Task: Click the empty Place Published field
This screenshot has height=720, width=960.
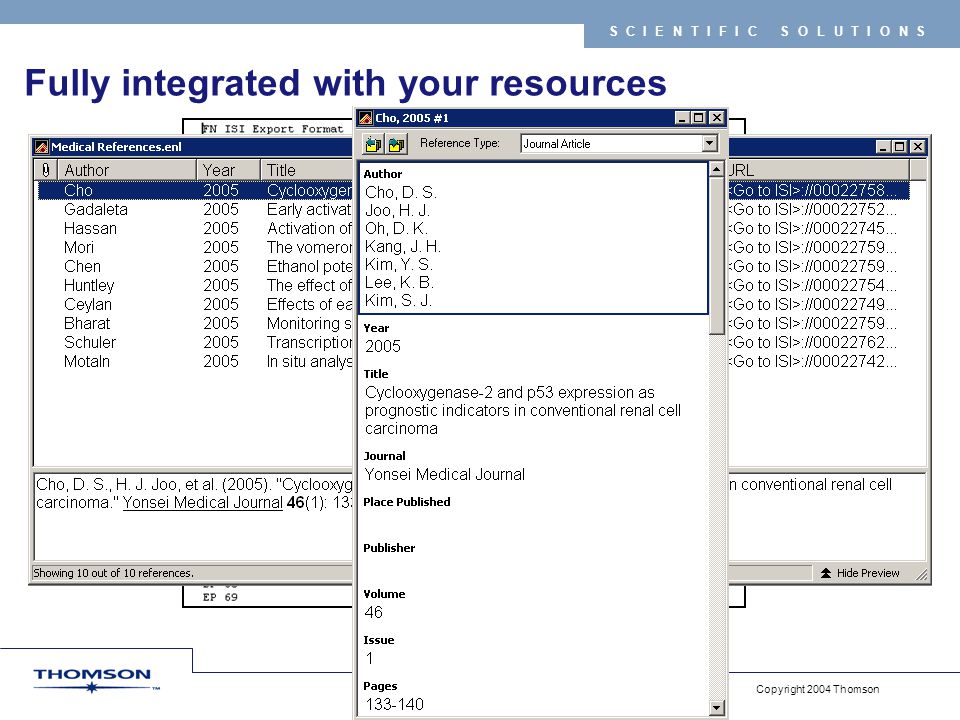Action: click(x=533, y=521)
